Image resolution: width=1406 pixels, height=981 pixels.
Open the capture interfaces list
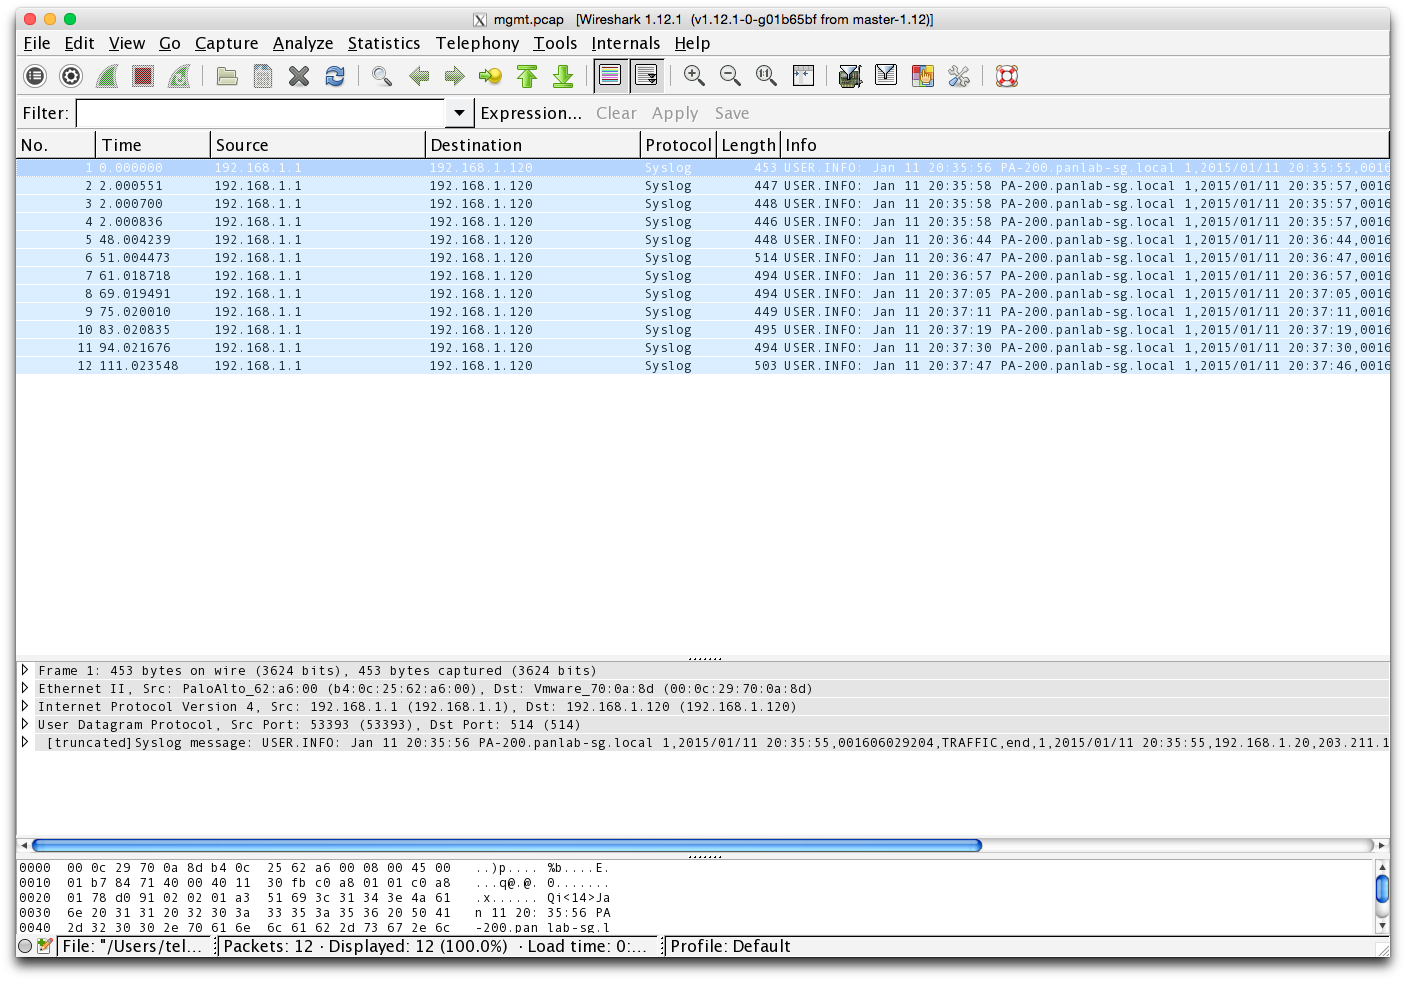click(x=33, y=75)
